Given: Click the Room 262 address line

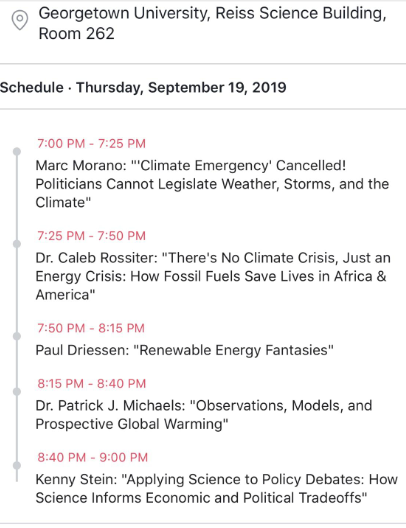Looking at the screenshot, I should [x=76, y=34].
